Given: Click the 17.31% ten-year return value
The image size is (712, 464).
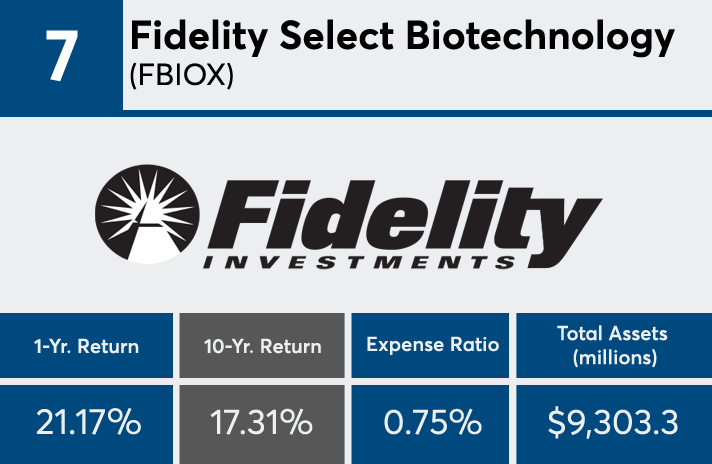Looking at the screenshot, I should pyautogui.click(x=262, y=422).
